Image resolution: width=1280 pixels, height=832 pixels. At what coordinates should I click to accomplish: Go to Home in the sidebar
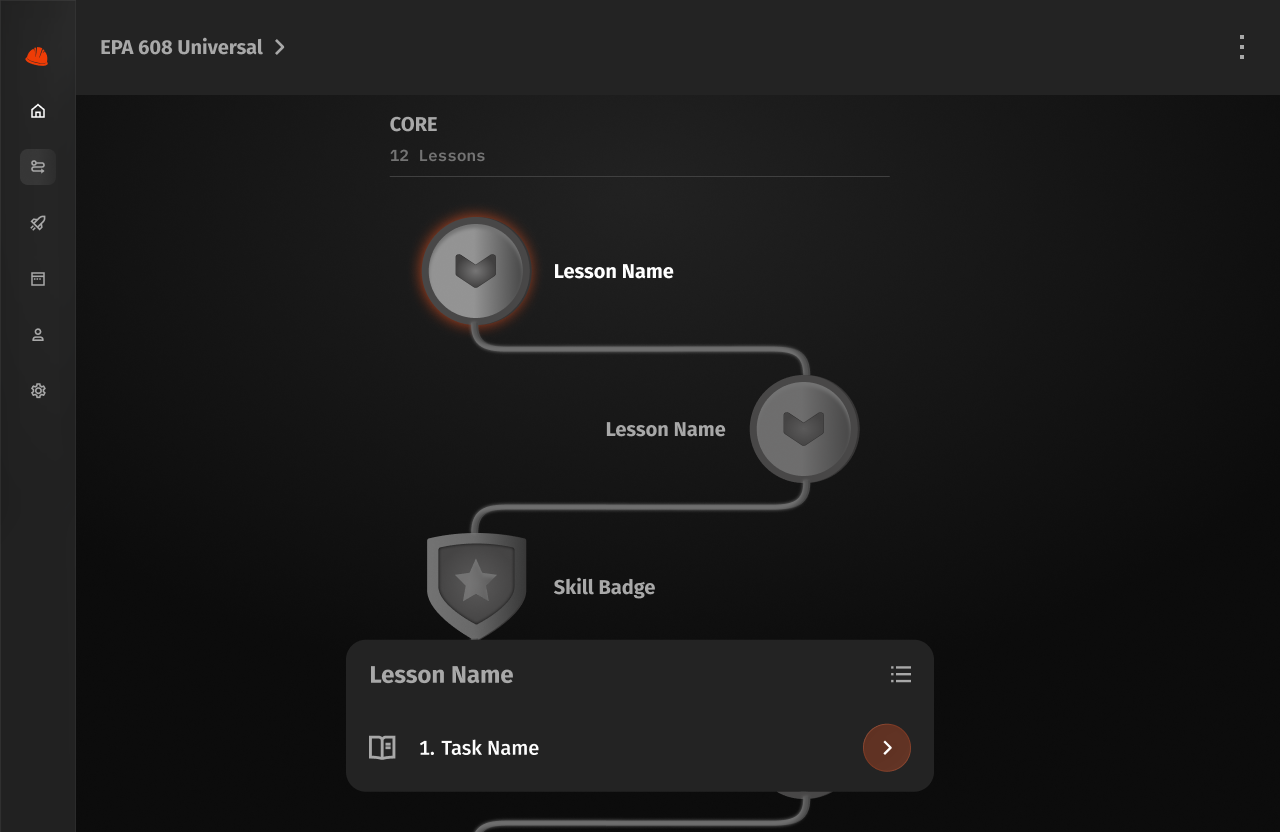coord(38,111)
